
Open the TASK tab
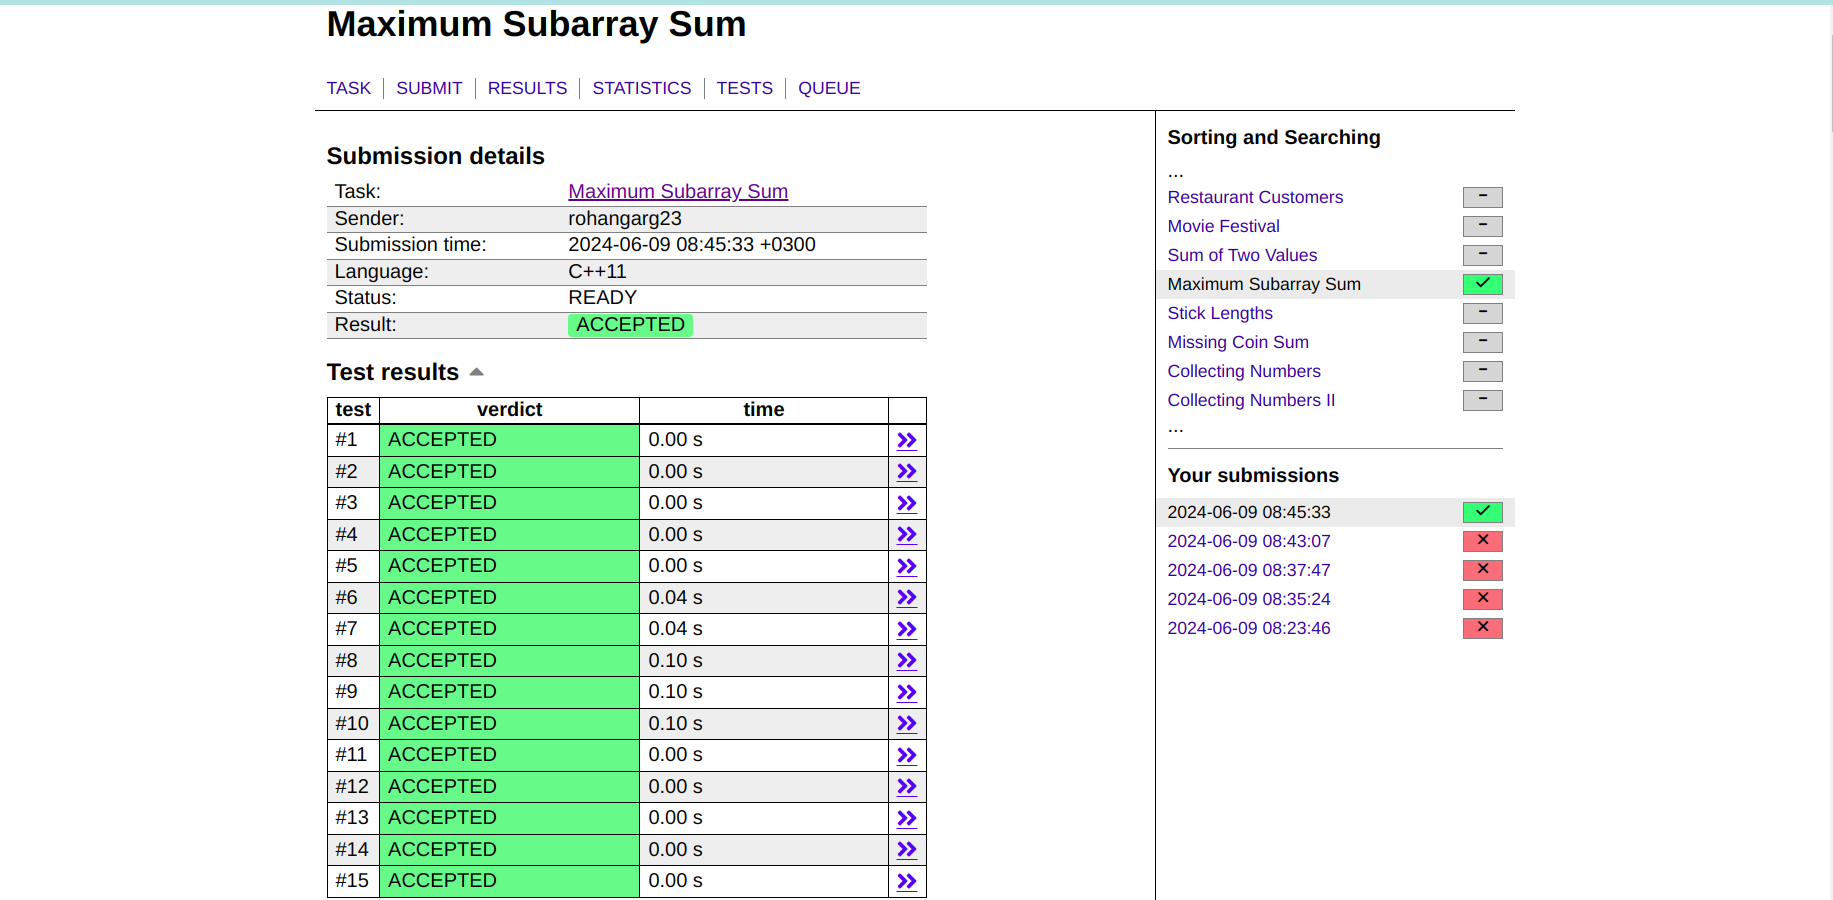pyautogui.click(x=348, y=88)
